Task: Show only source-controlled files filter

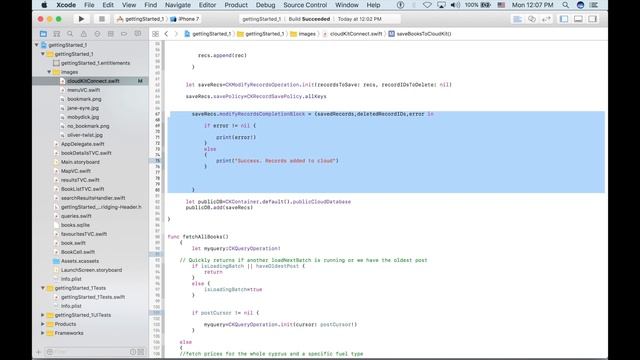Action: coord(141,351)
